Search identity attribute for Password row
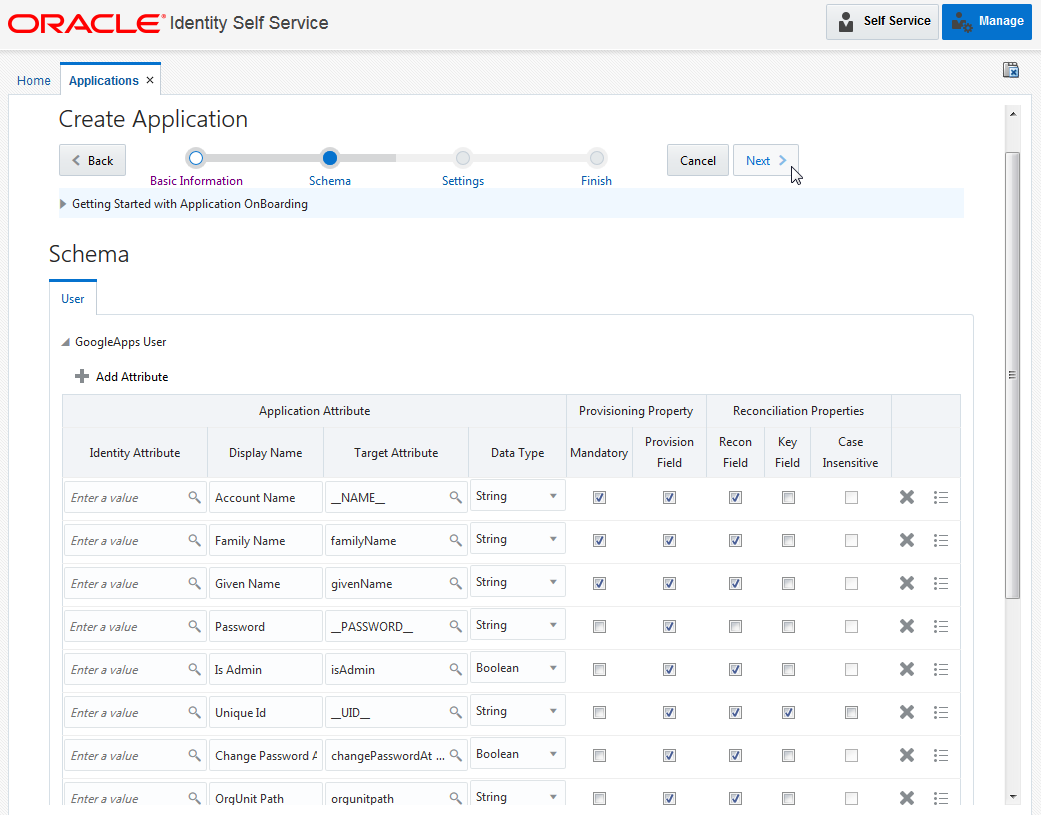Screen dimensions: 1041x815 click(x=194, y=627)
